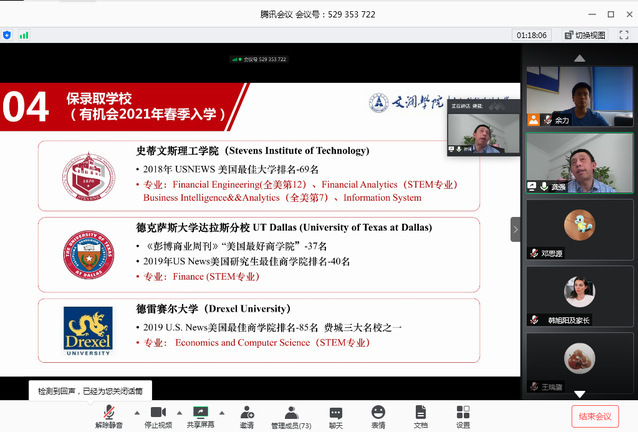Click the 检测到回声 echo notification tooltip

pos(90,391)
